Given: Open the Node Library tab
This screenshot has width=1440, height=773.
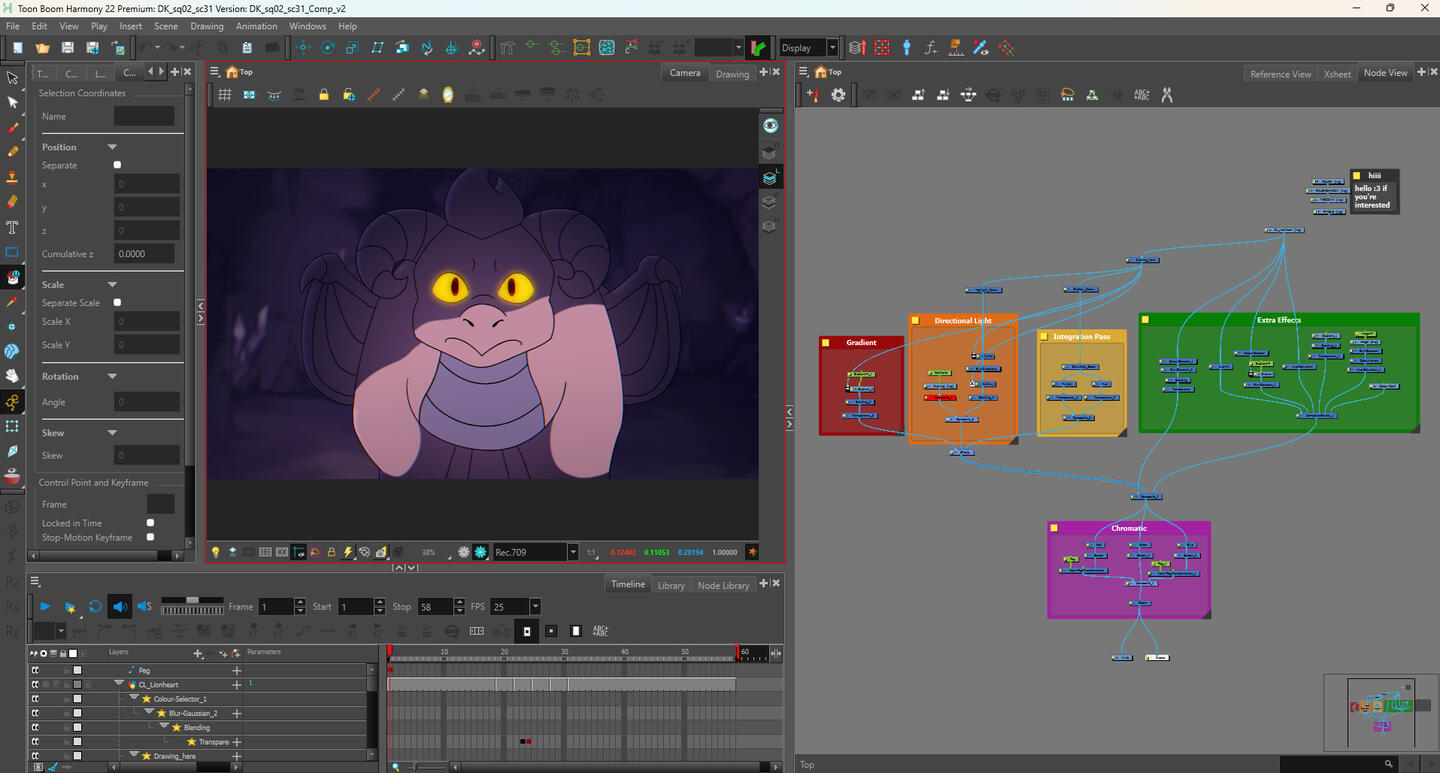Looking at the screenshot, I should pos(723,585).
